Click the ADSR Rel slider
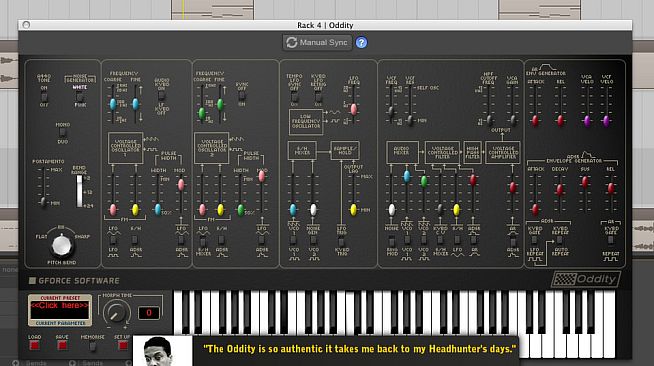This screenshot has height=366, width=654. [611, 188]
